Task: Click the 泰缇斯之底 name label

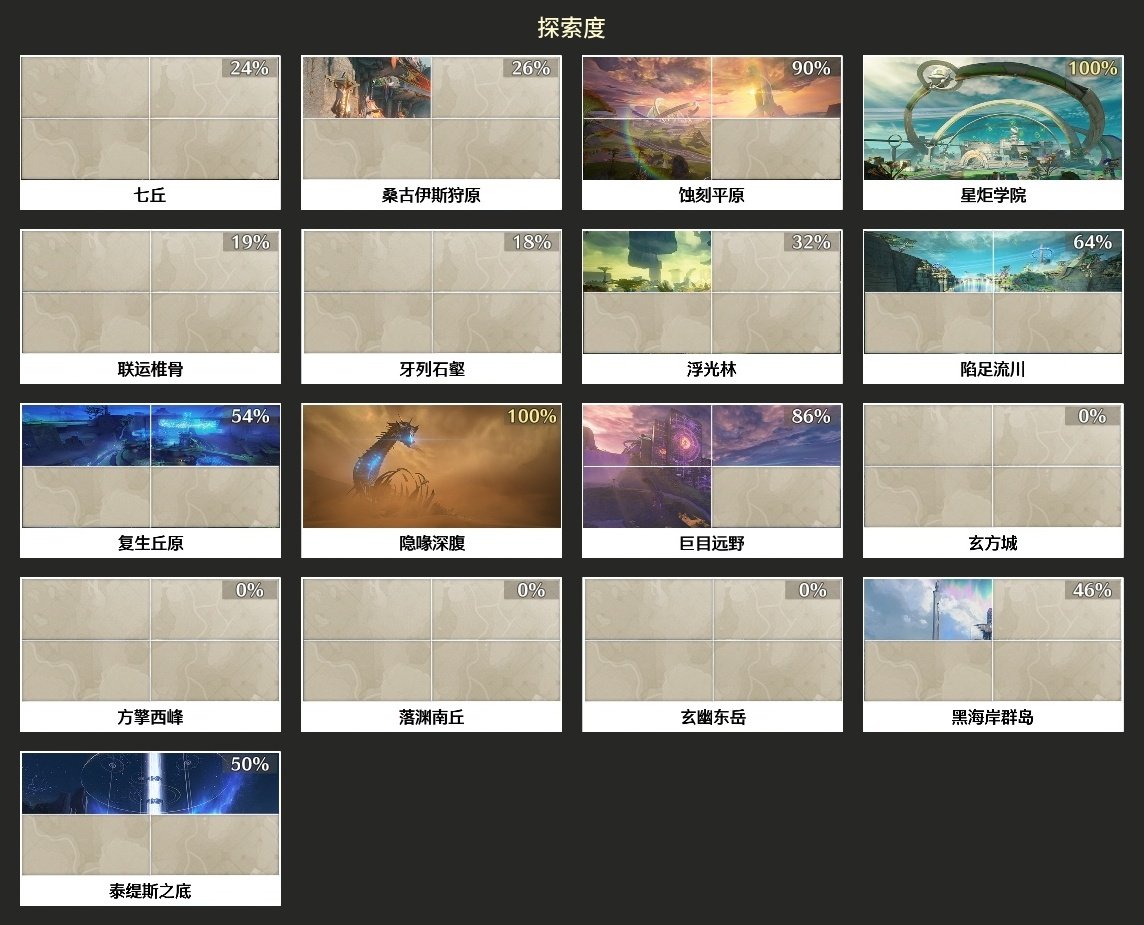Action: (150, 891)
